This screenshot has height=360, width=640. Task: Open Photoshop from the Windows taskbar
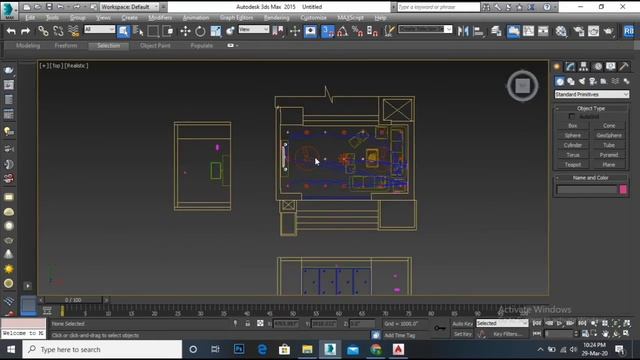point(239,349)
